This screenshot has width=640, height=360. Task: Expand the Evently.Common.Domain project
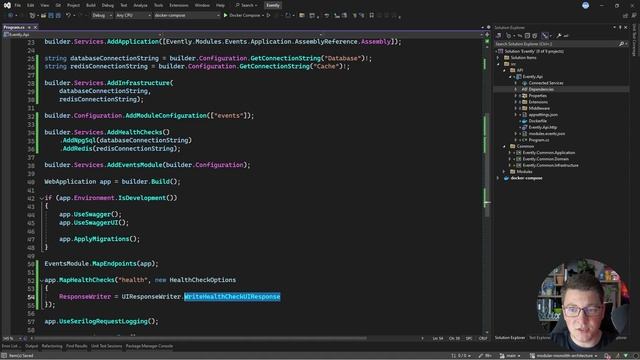coord(509,159)
